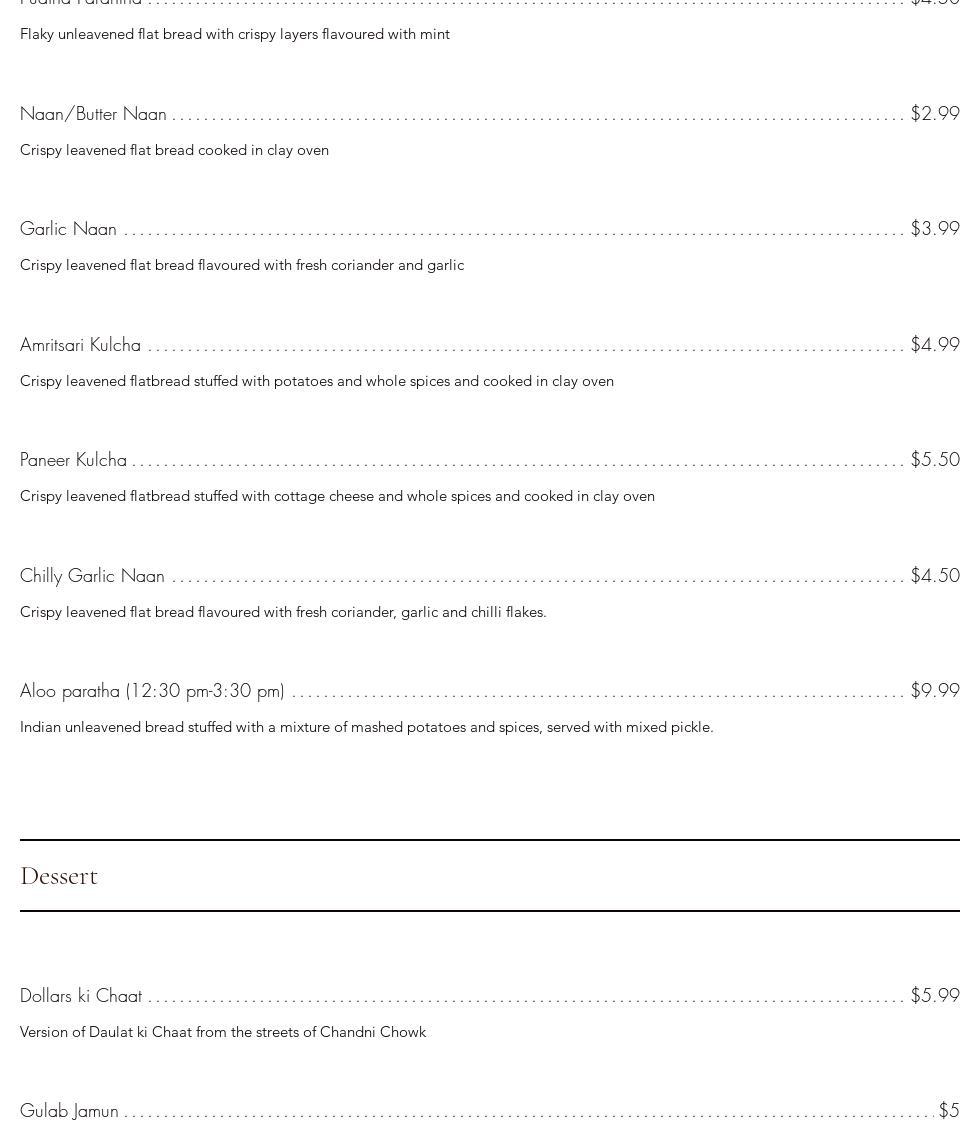The width and height of the screenshot is (965, 1136).
Task: Click the mashed potatoes Aloo paratha description
Action: click(366, 727)
